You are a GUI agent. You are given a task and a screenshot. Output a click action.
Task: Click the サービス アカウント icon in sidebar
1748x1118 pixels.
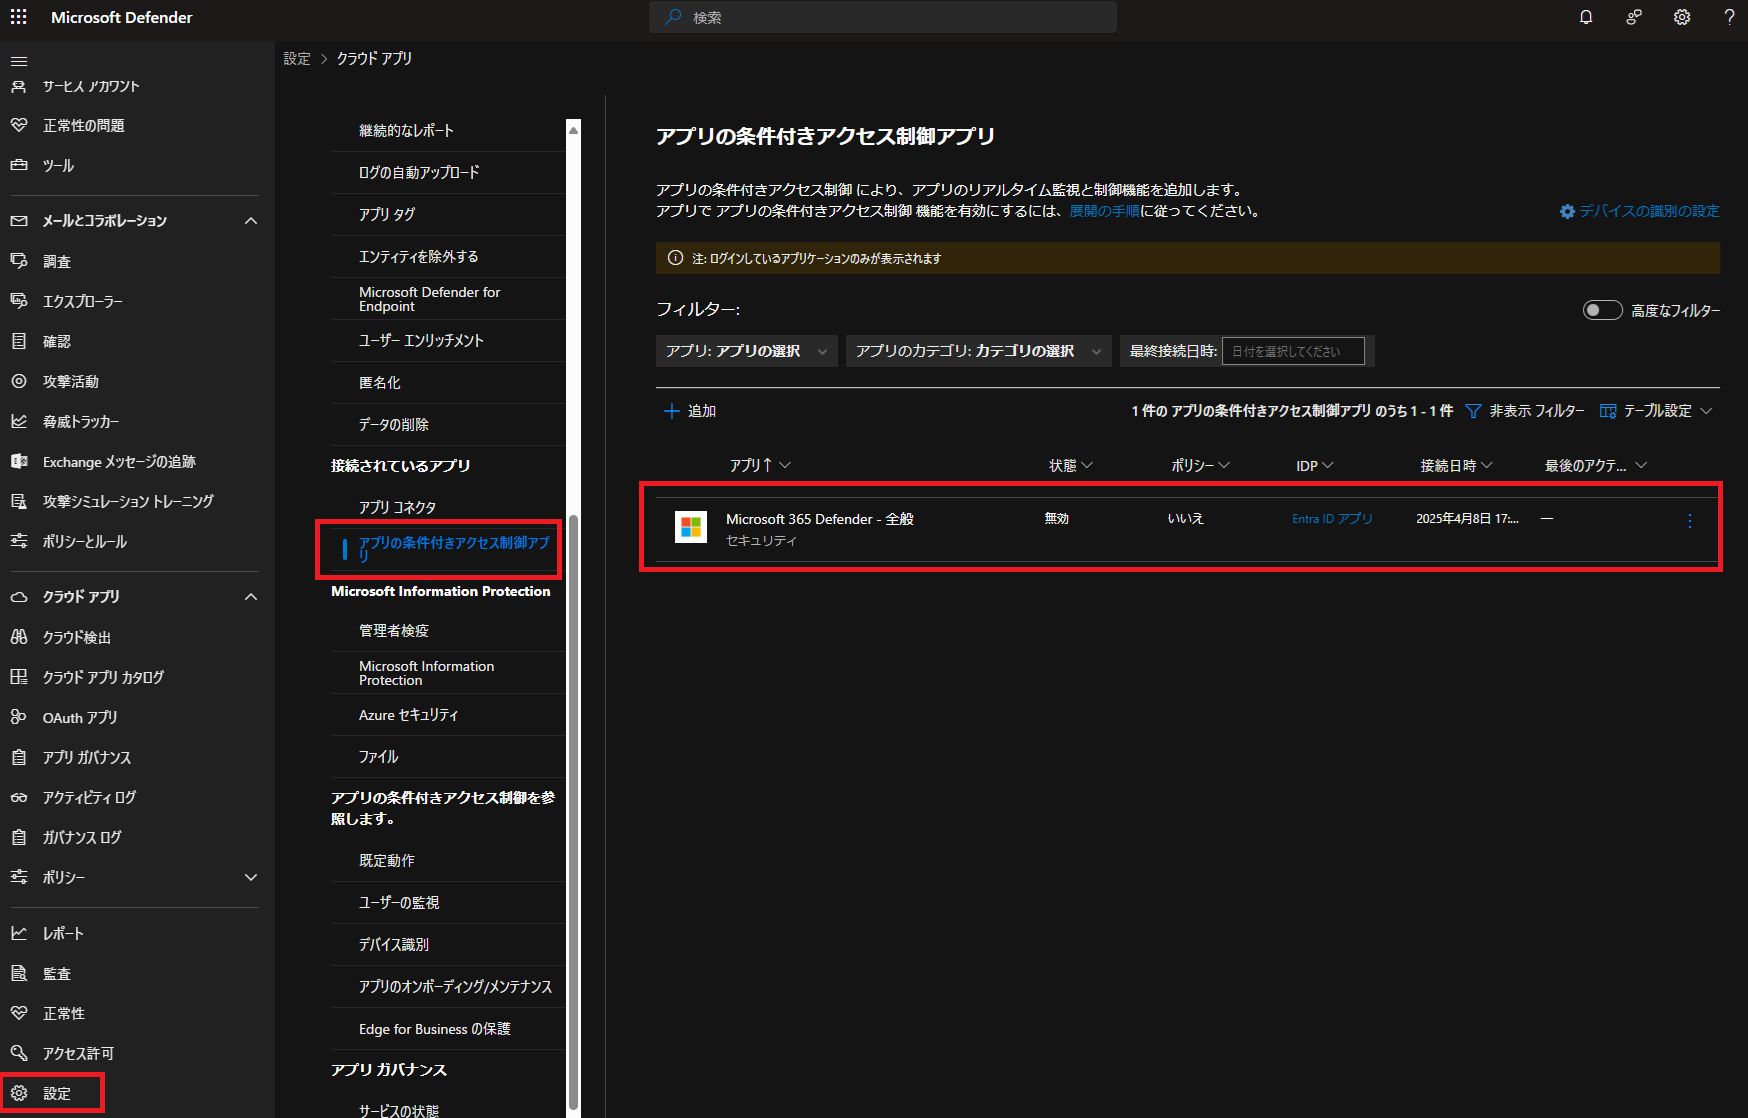tap(18, 86)
